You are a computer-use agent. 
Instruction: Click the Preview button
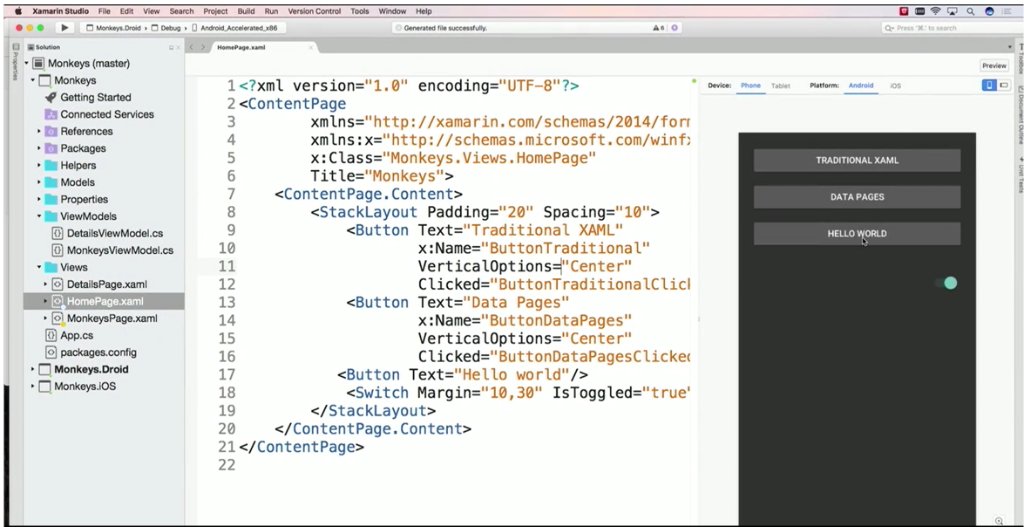point(994,65)
